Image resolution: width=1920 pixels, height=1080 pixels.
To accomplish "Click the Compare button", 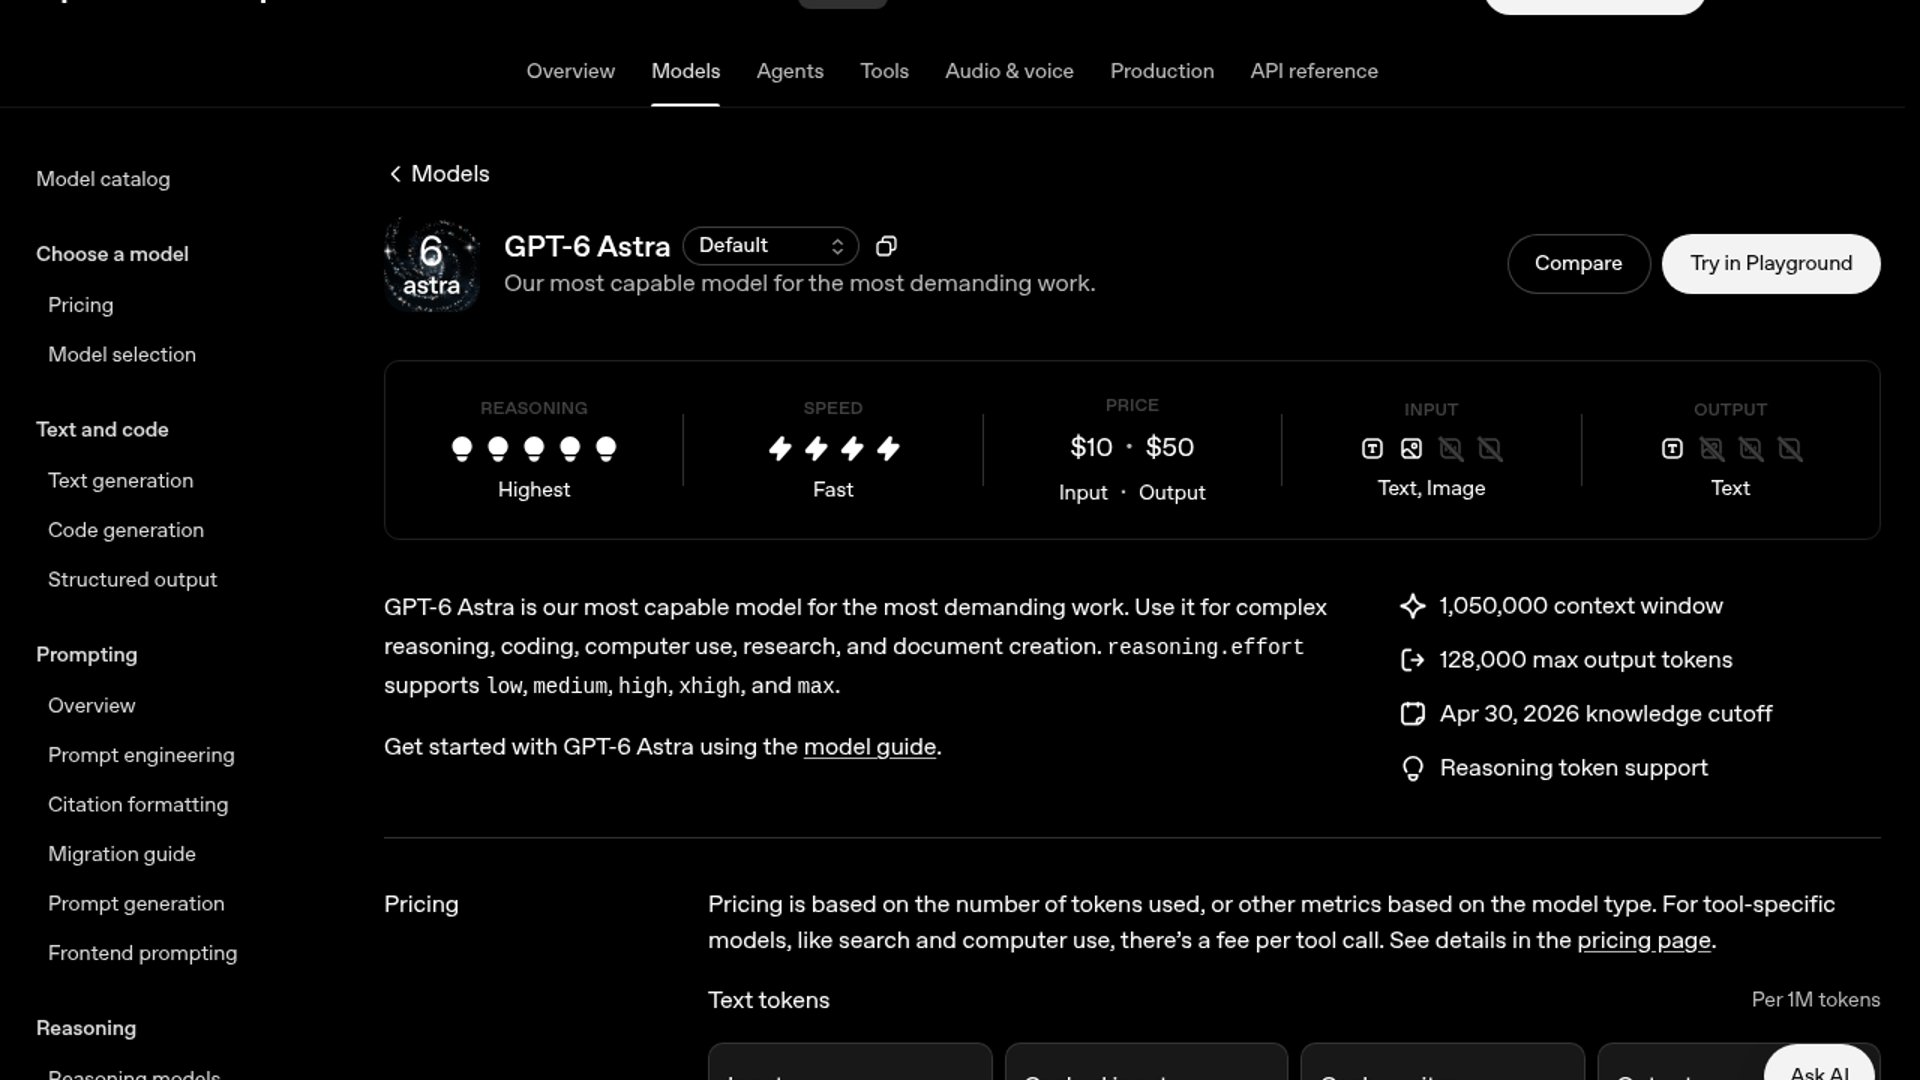I will click(1578, 264).
